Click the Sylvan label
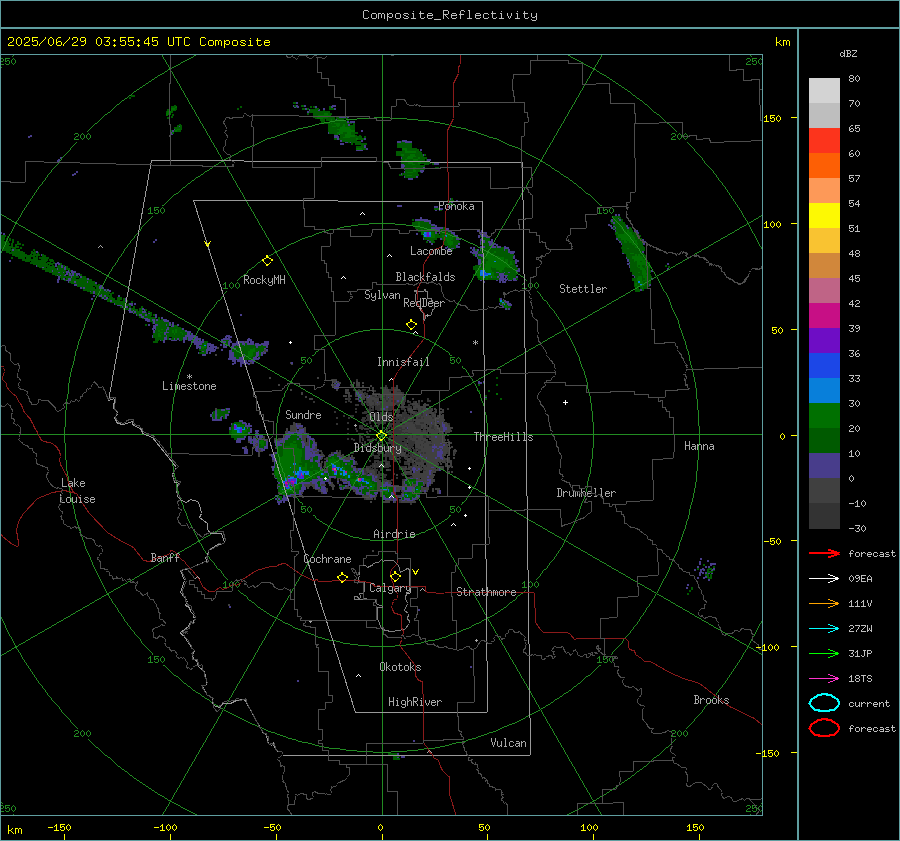 [382, 295]
